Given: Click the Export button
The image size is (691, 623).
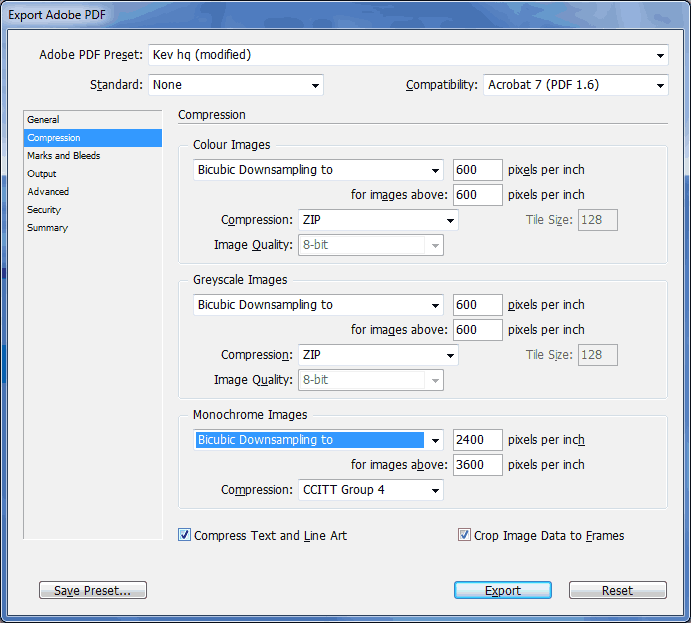Looking at the screenshot, I should [x=503, y=590].
